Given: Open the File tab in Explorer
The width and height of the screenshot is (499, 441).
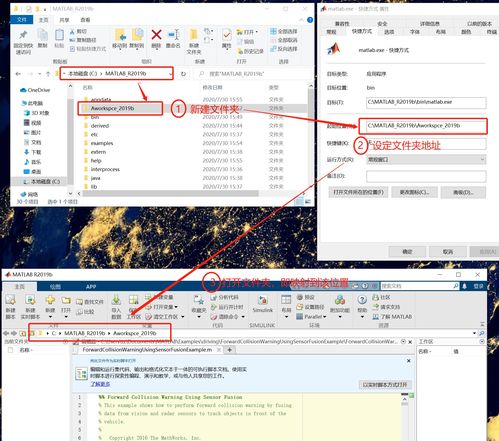Looking at the screenshot, I should tap(22, 20).
